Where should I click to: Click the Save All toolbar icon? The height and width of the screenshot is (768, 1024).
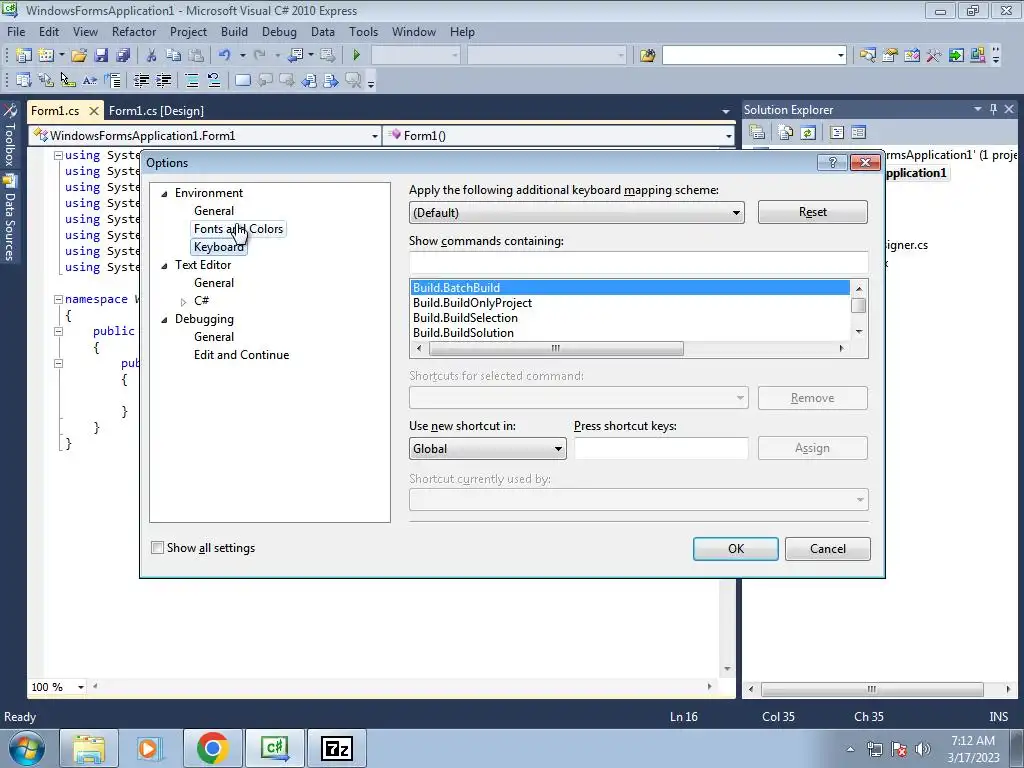[123, 56]
